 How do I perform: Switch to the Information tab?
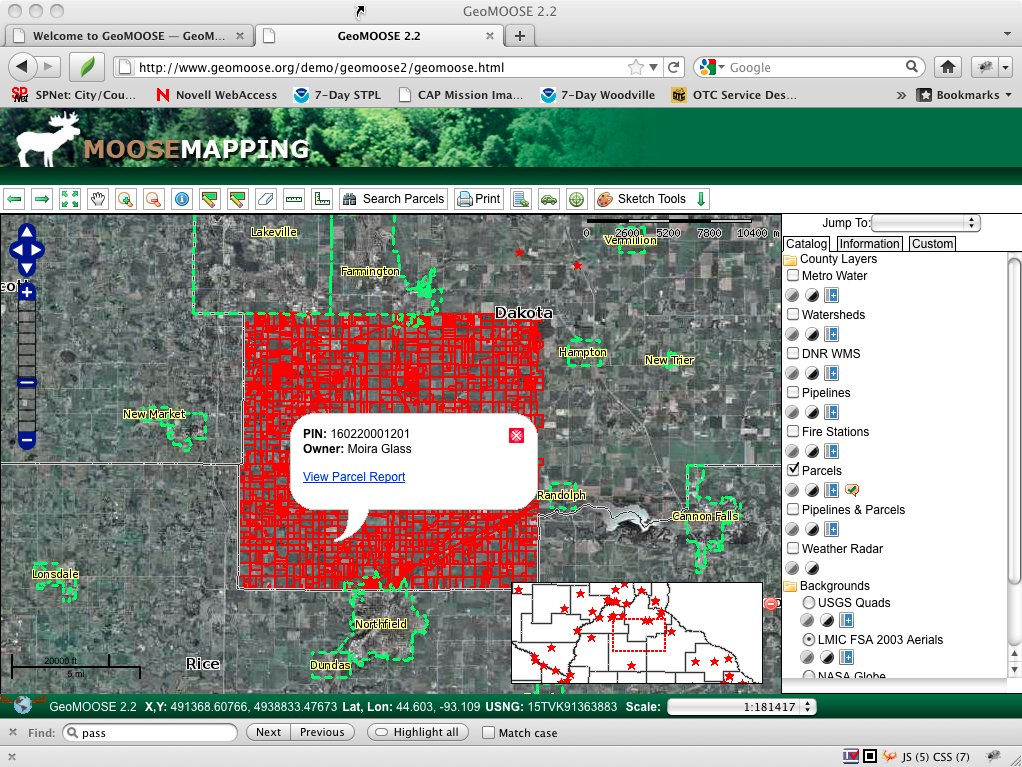(x=869, y=244)
